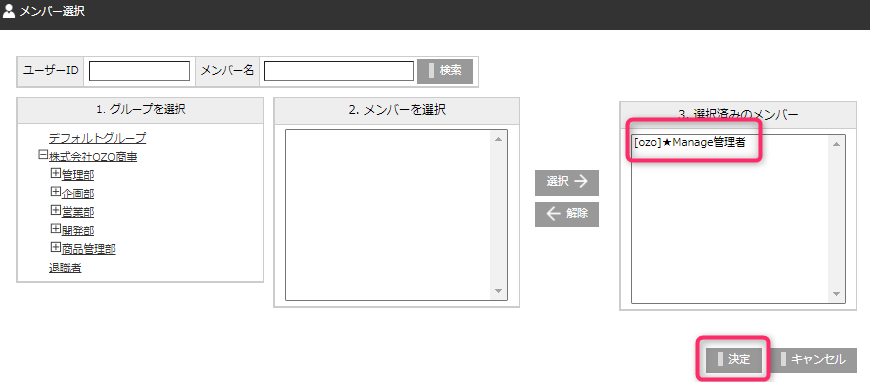Select [ozo]★Manage管理者 in selected members

[689, 142]
